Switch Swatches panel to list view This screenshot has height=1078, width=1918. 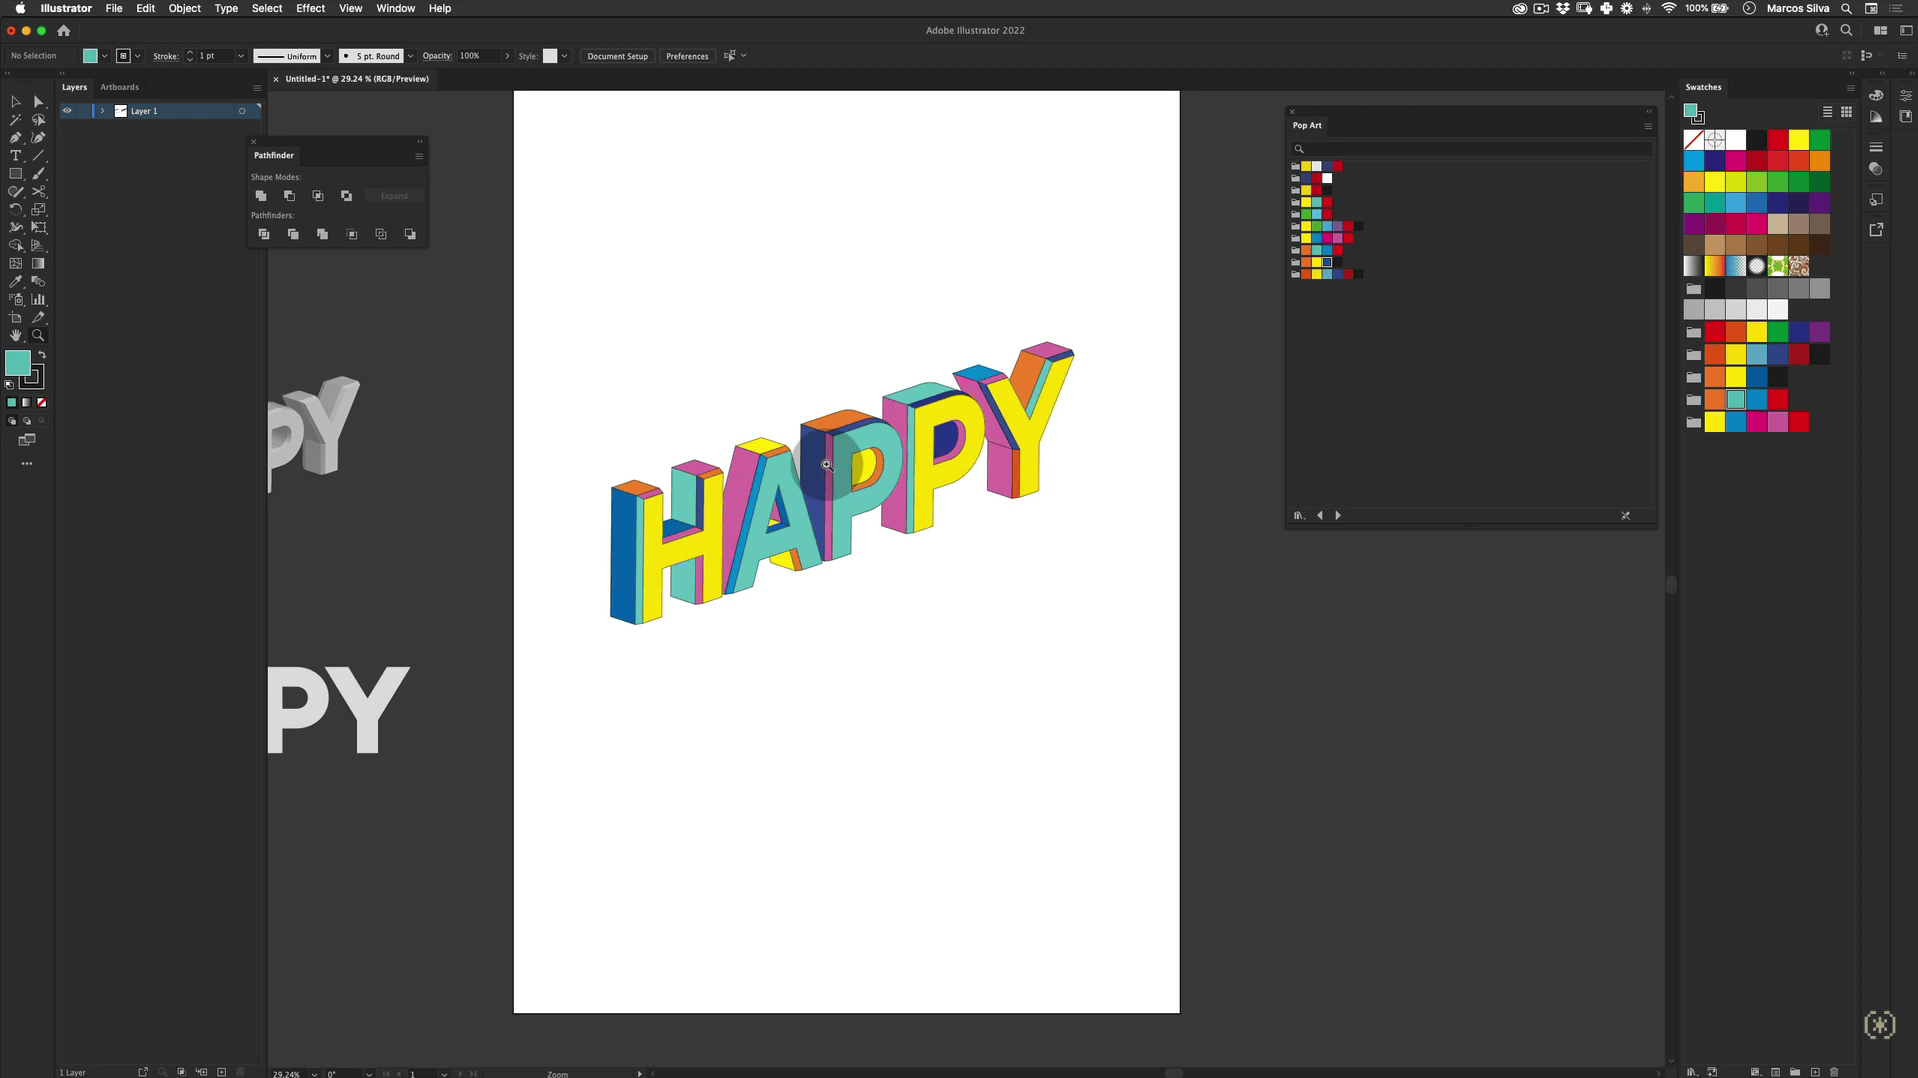(x=1827, y=112)
